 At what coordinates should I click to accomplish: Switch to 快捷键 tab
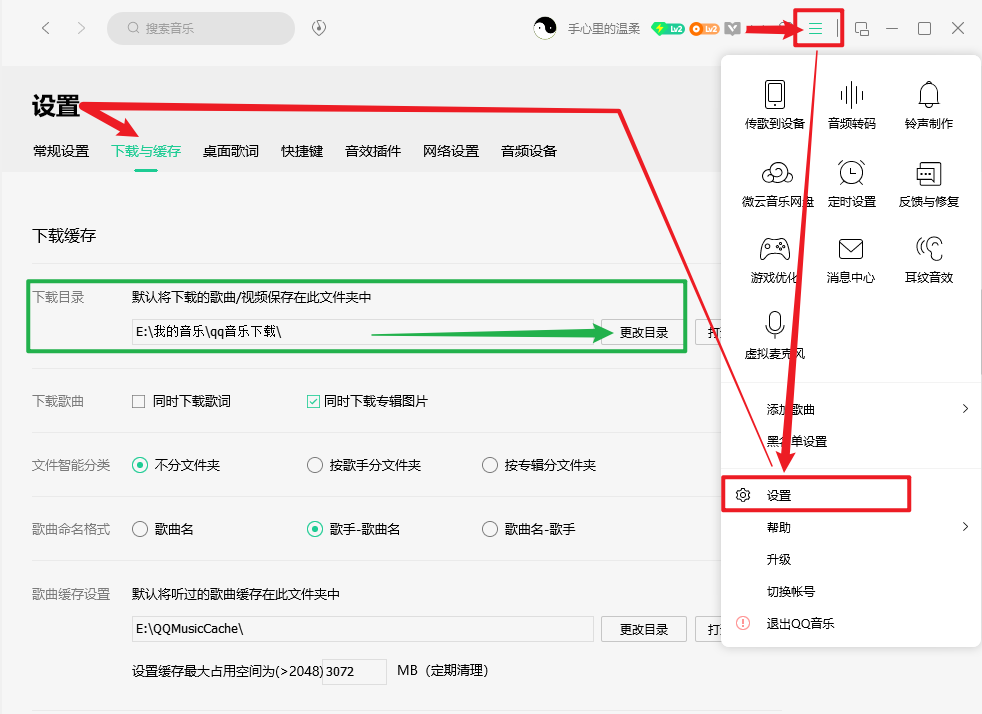tap(302, 151)
